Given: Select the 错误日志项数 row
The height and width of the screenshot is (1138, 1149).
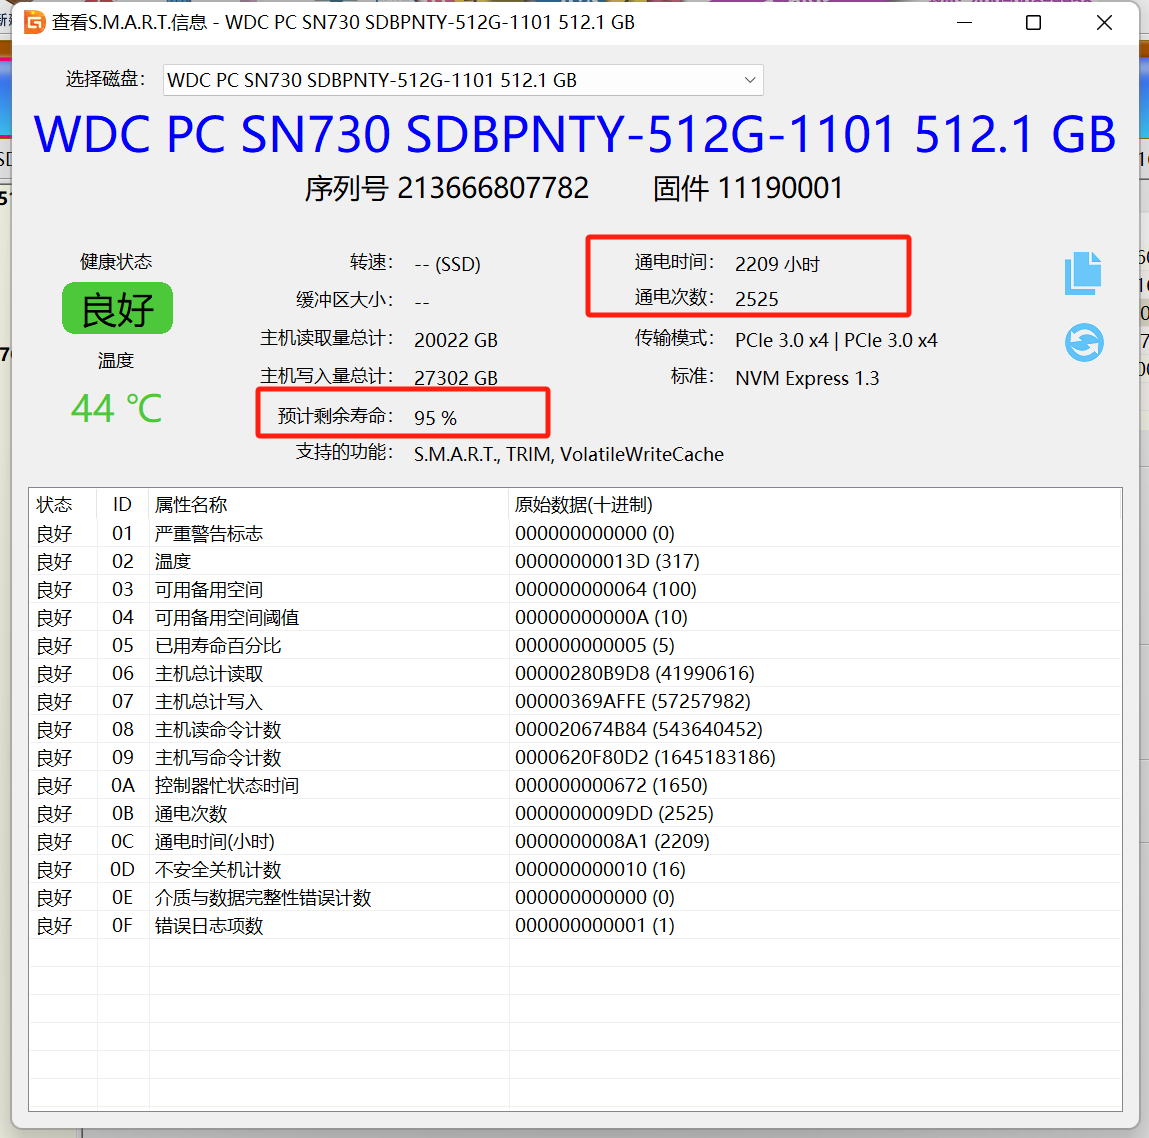Looking at the screenshot, I should [575, 925].
